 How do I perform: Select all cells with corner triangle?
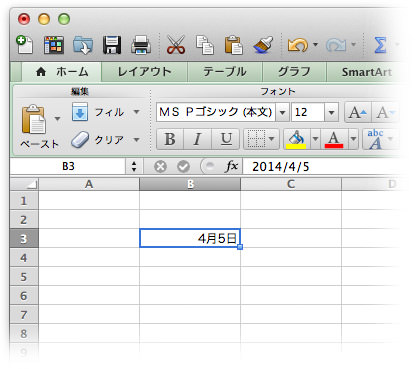24,184
